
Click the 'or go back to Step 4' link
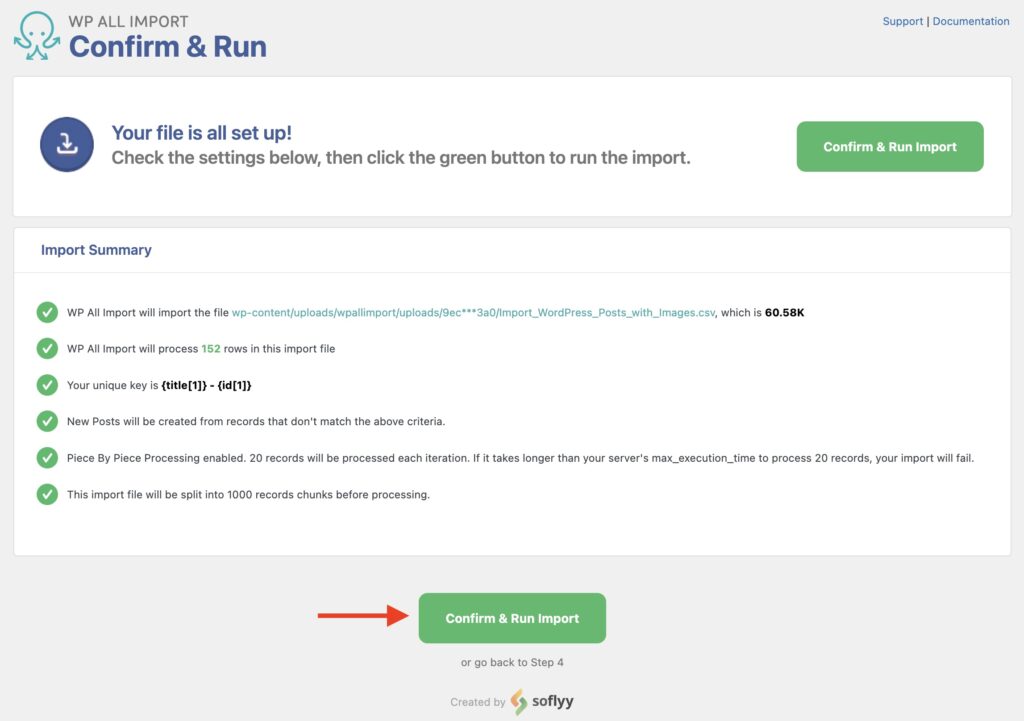[x=512, y=661]
